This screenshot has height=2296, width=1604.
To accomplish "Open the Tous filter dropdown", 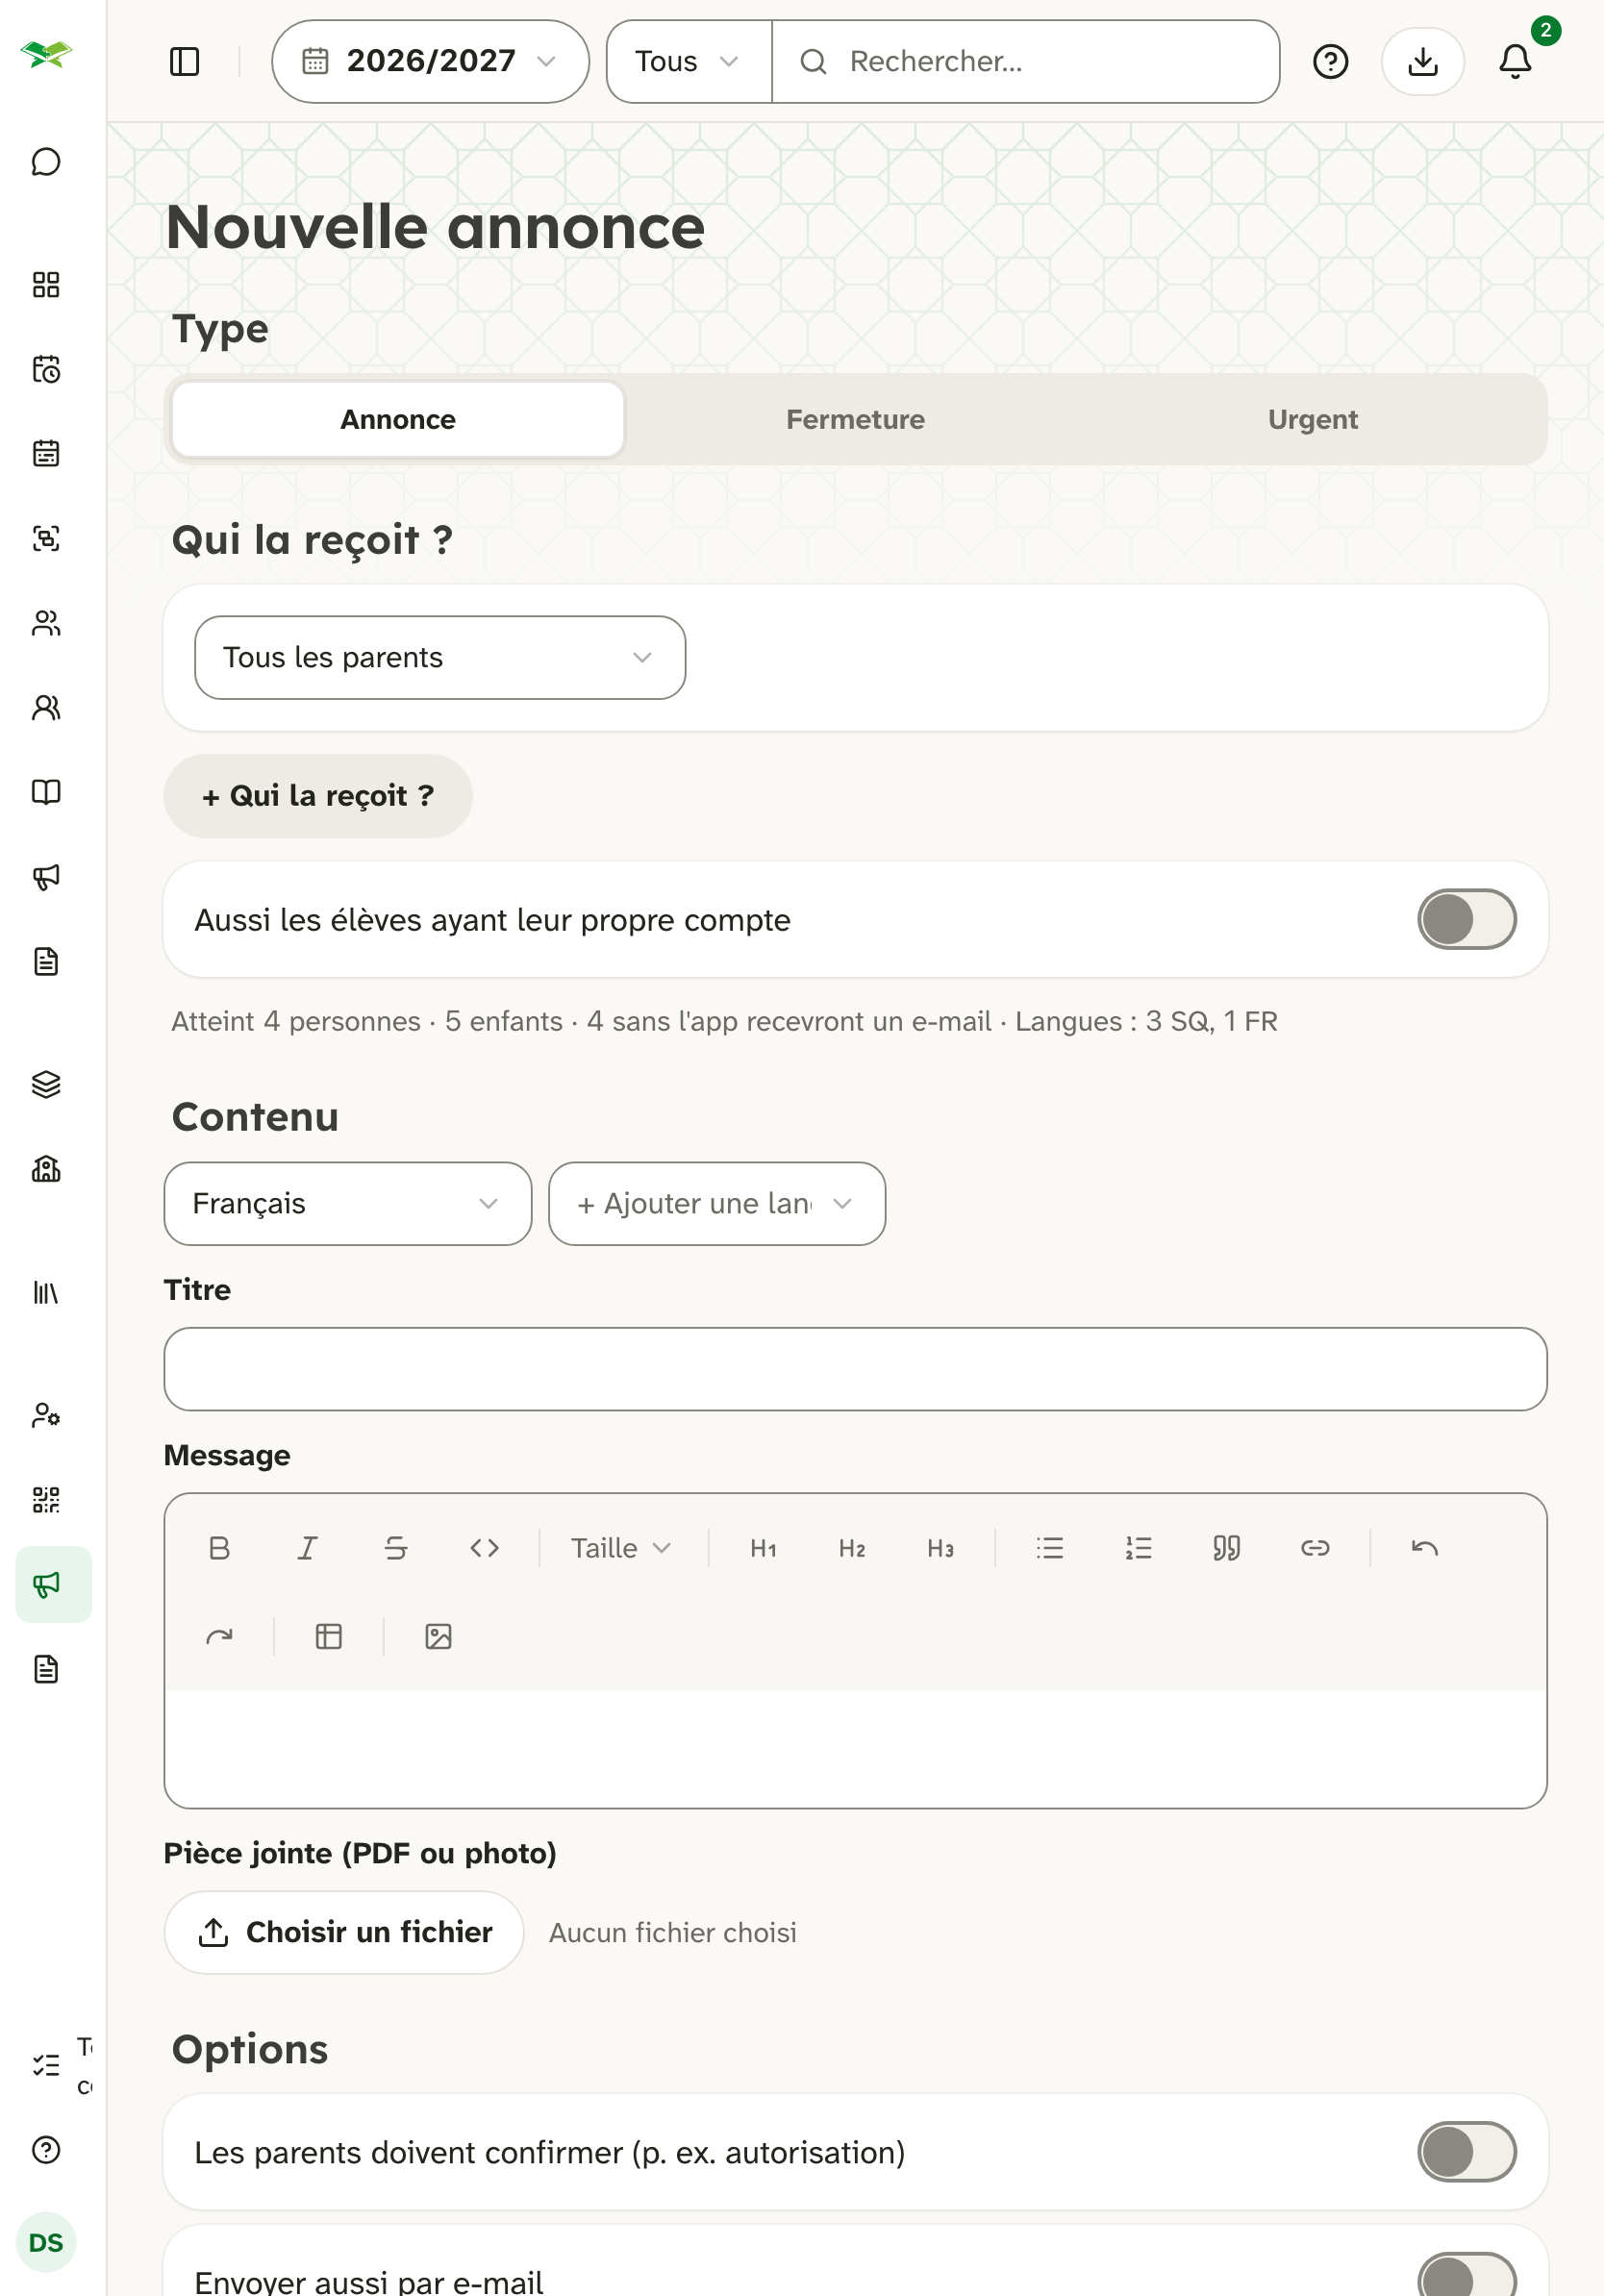I will coord(689,62).
